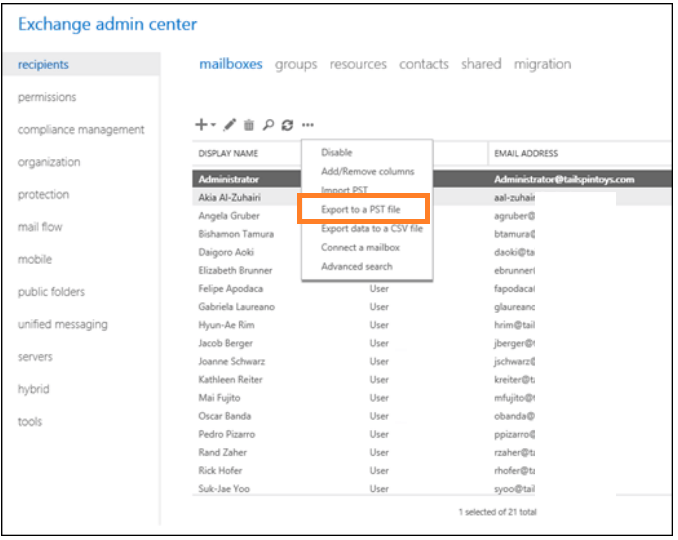
Task: Open the tools section
Action: tap(30, 422)
